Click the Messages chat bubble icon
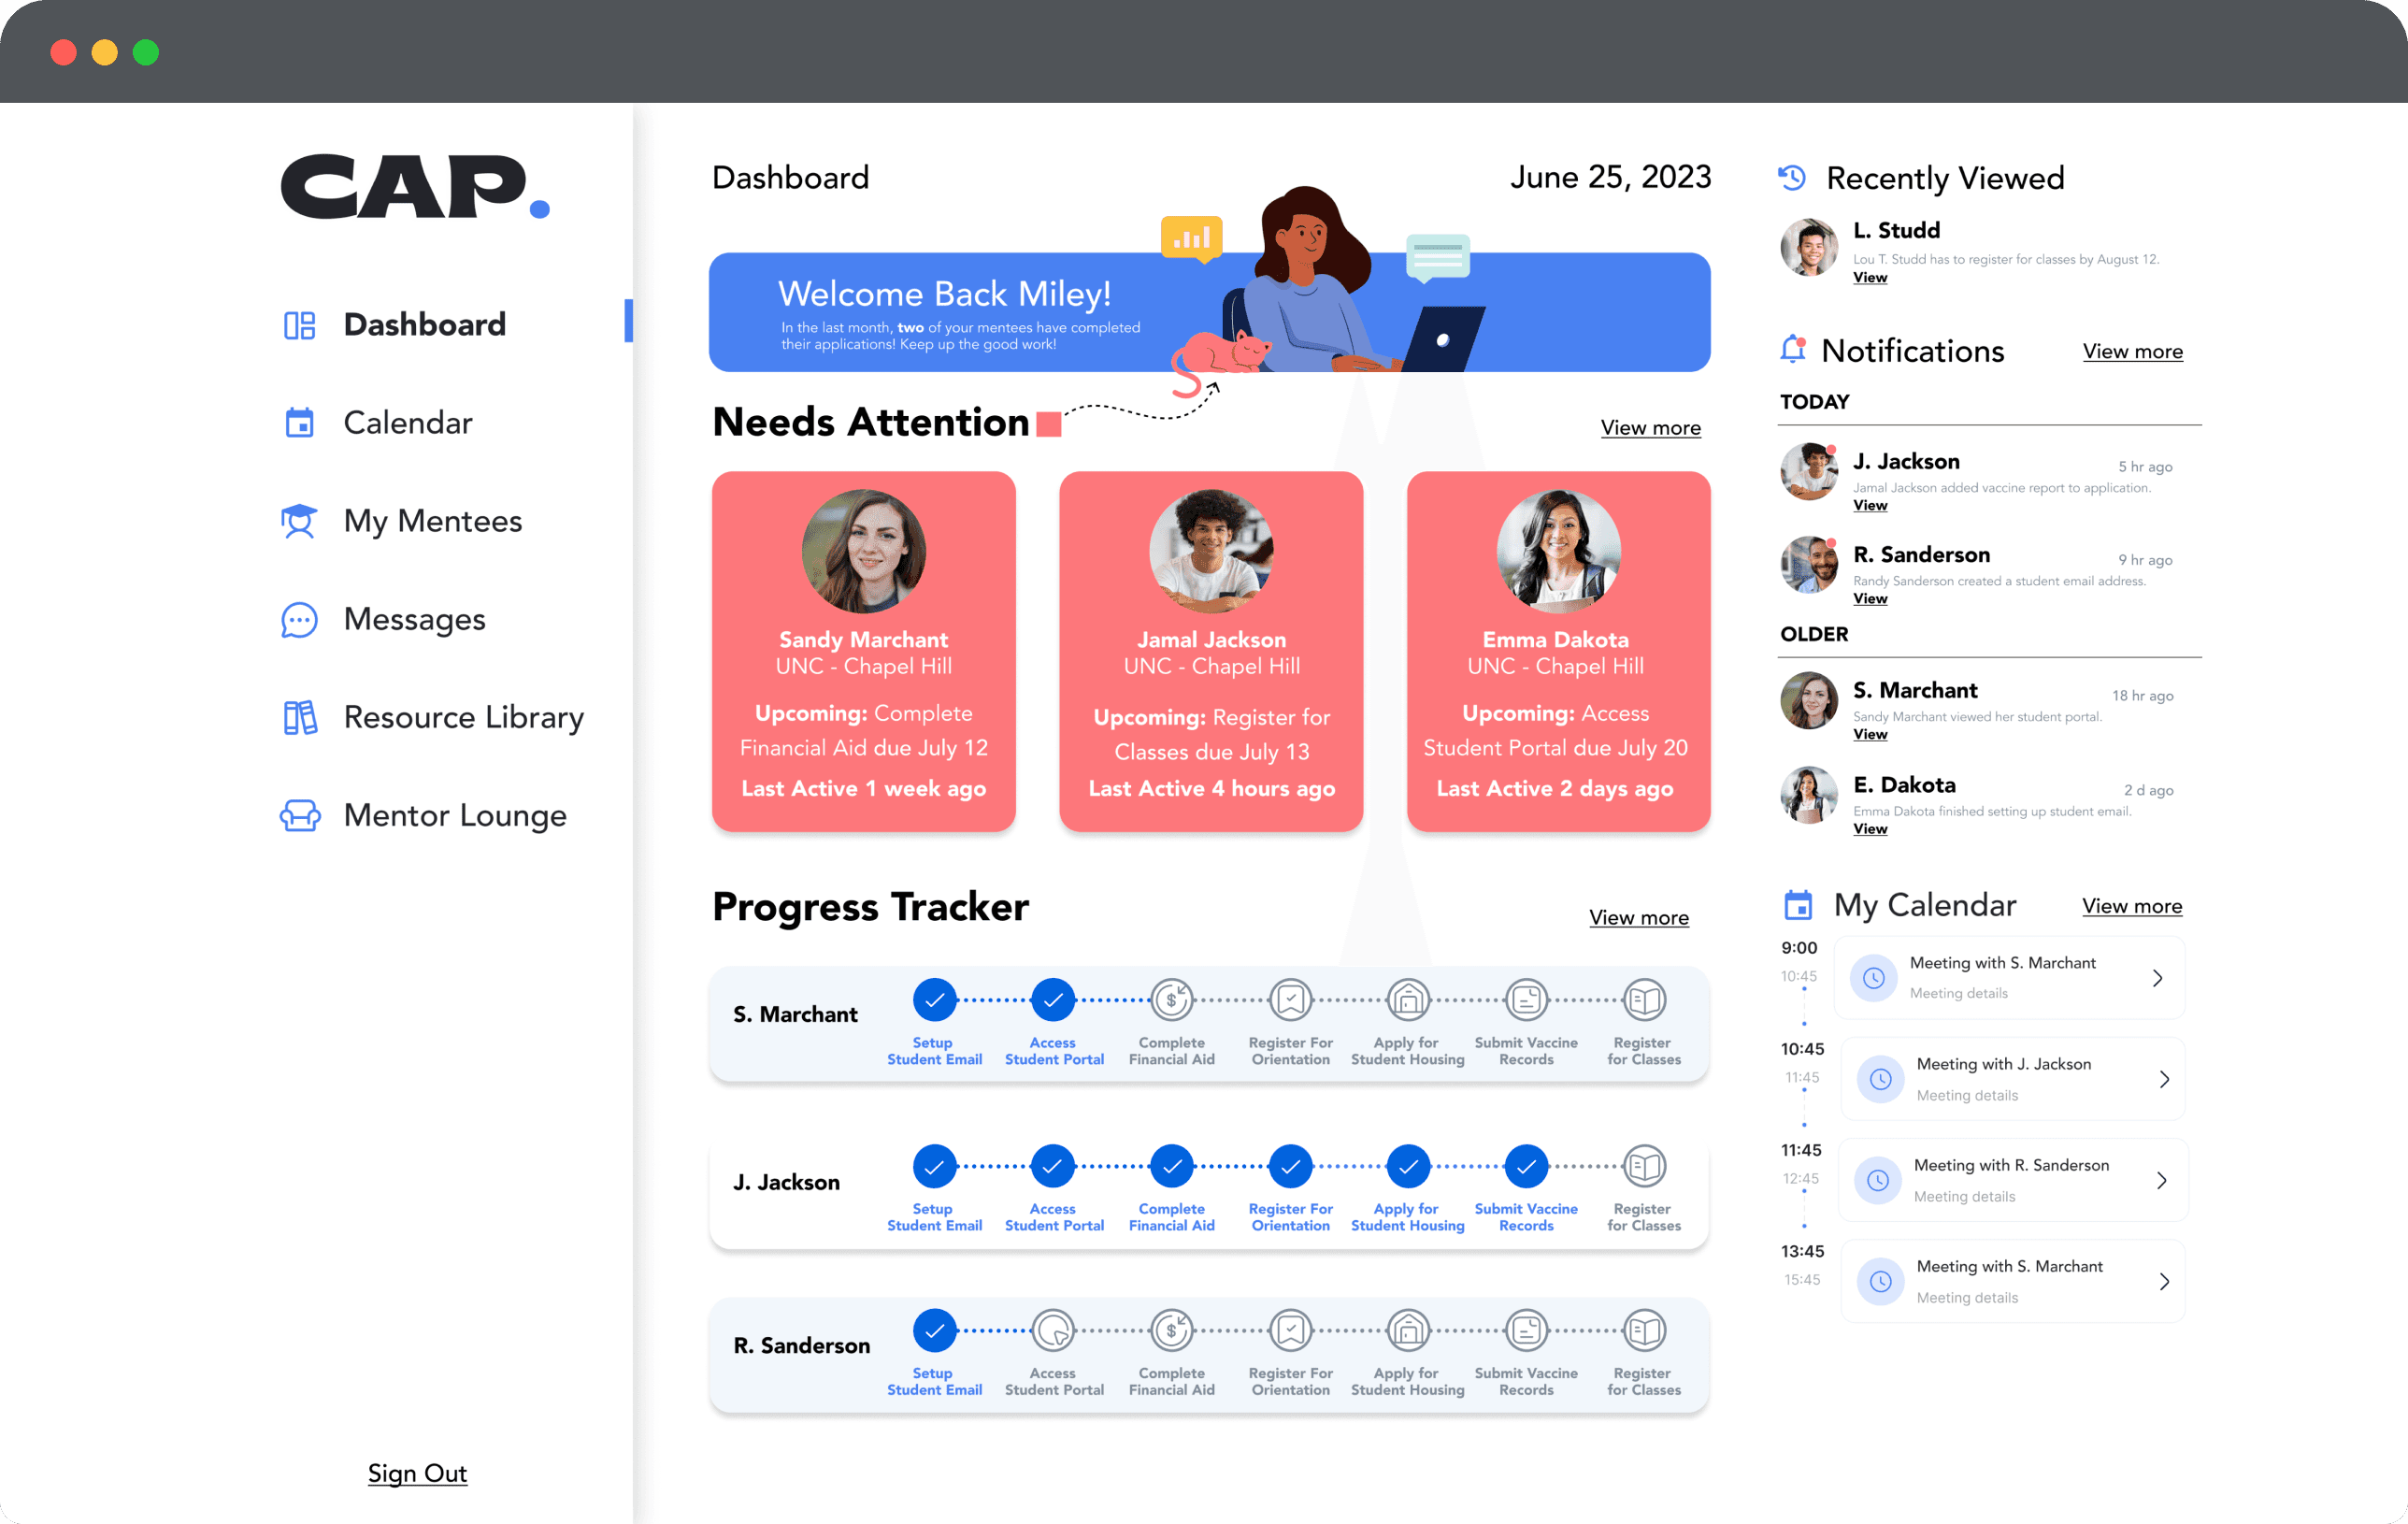2408x1524 pixels. tap(299, 620)
